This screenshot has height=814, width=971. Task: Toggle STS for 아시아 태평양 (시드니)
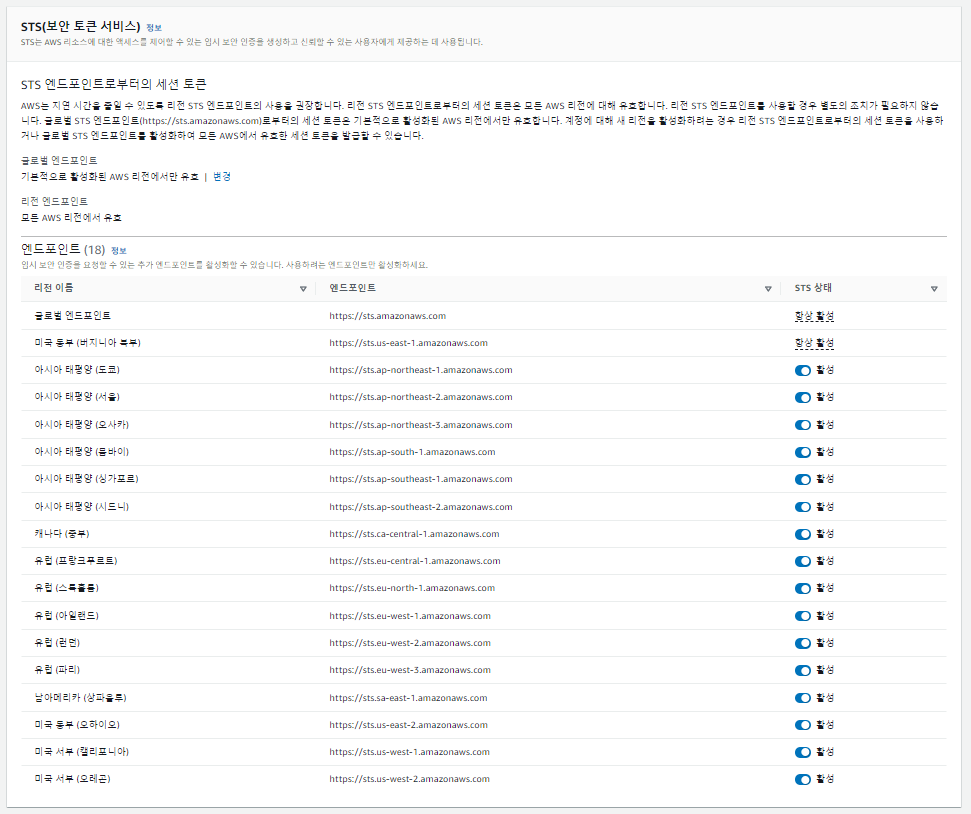point(803,507)
